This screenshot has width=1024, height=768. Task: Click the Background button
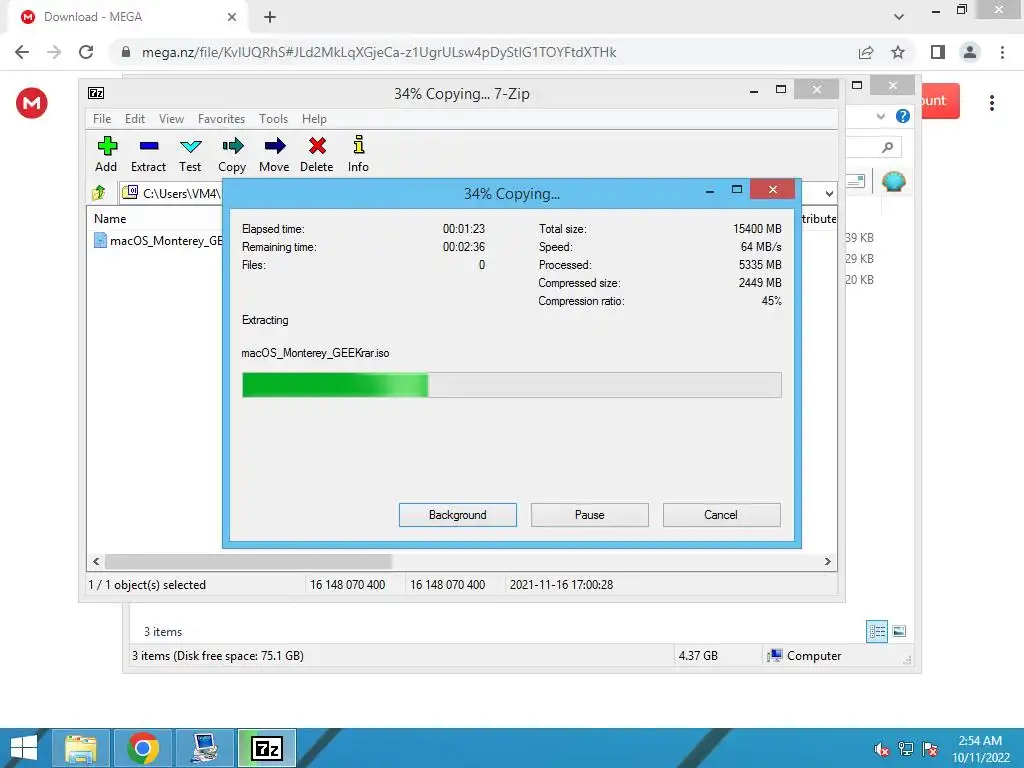[458, 515]
